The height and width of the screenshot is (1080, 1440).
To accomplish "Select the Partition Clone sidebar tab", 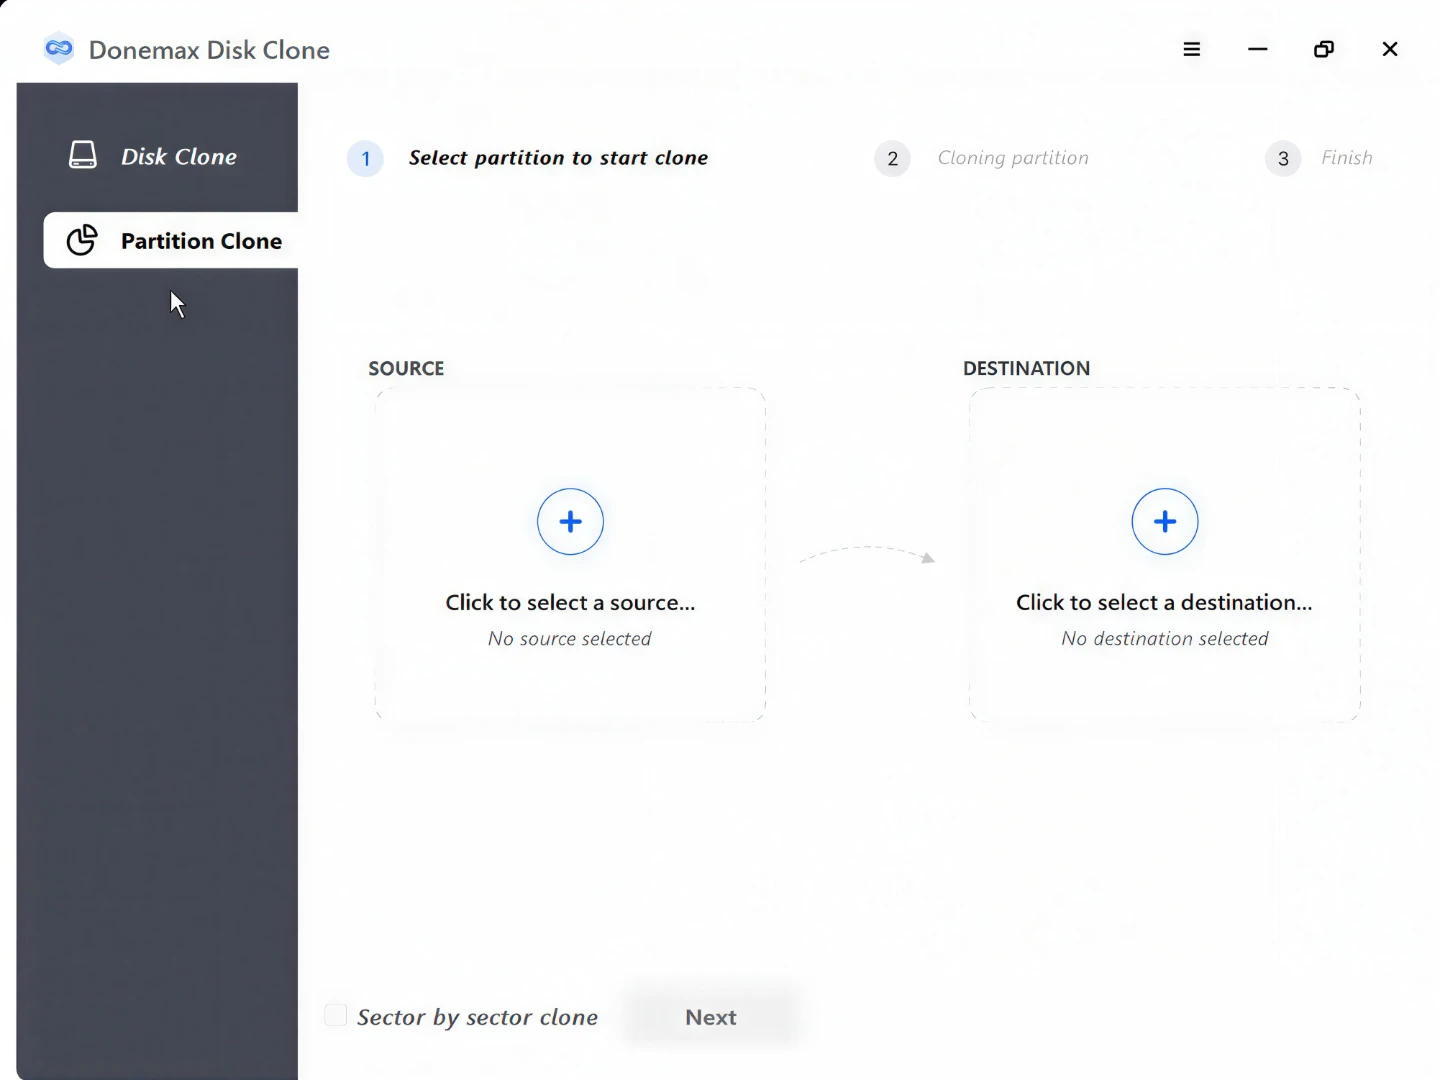I will [171, 240].
